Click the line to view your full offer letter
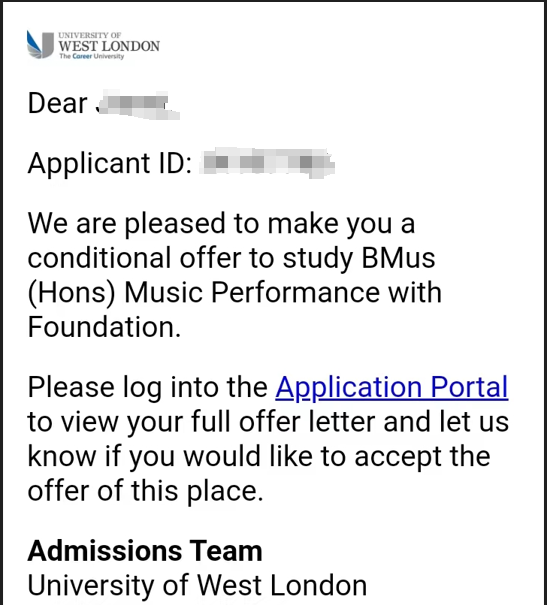Image resolution: width=547 pixels, height=605 pixels. click(x=268, y=421)
